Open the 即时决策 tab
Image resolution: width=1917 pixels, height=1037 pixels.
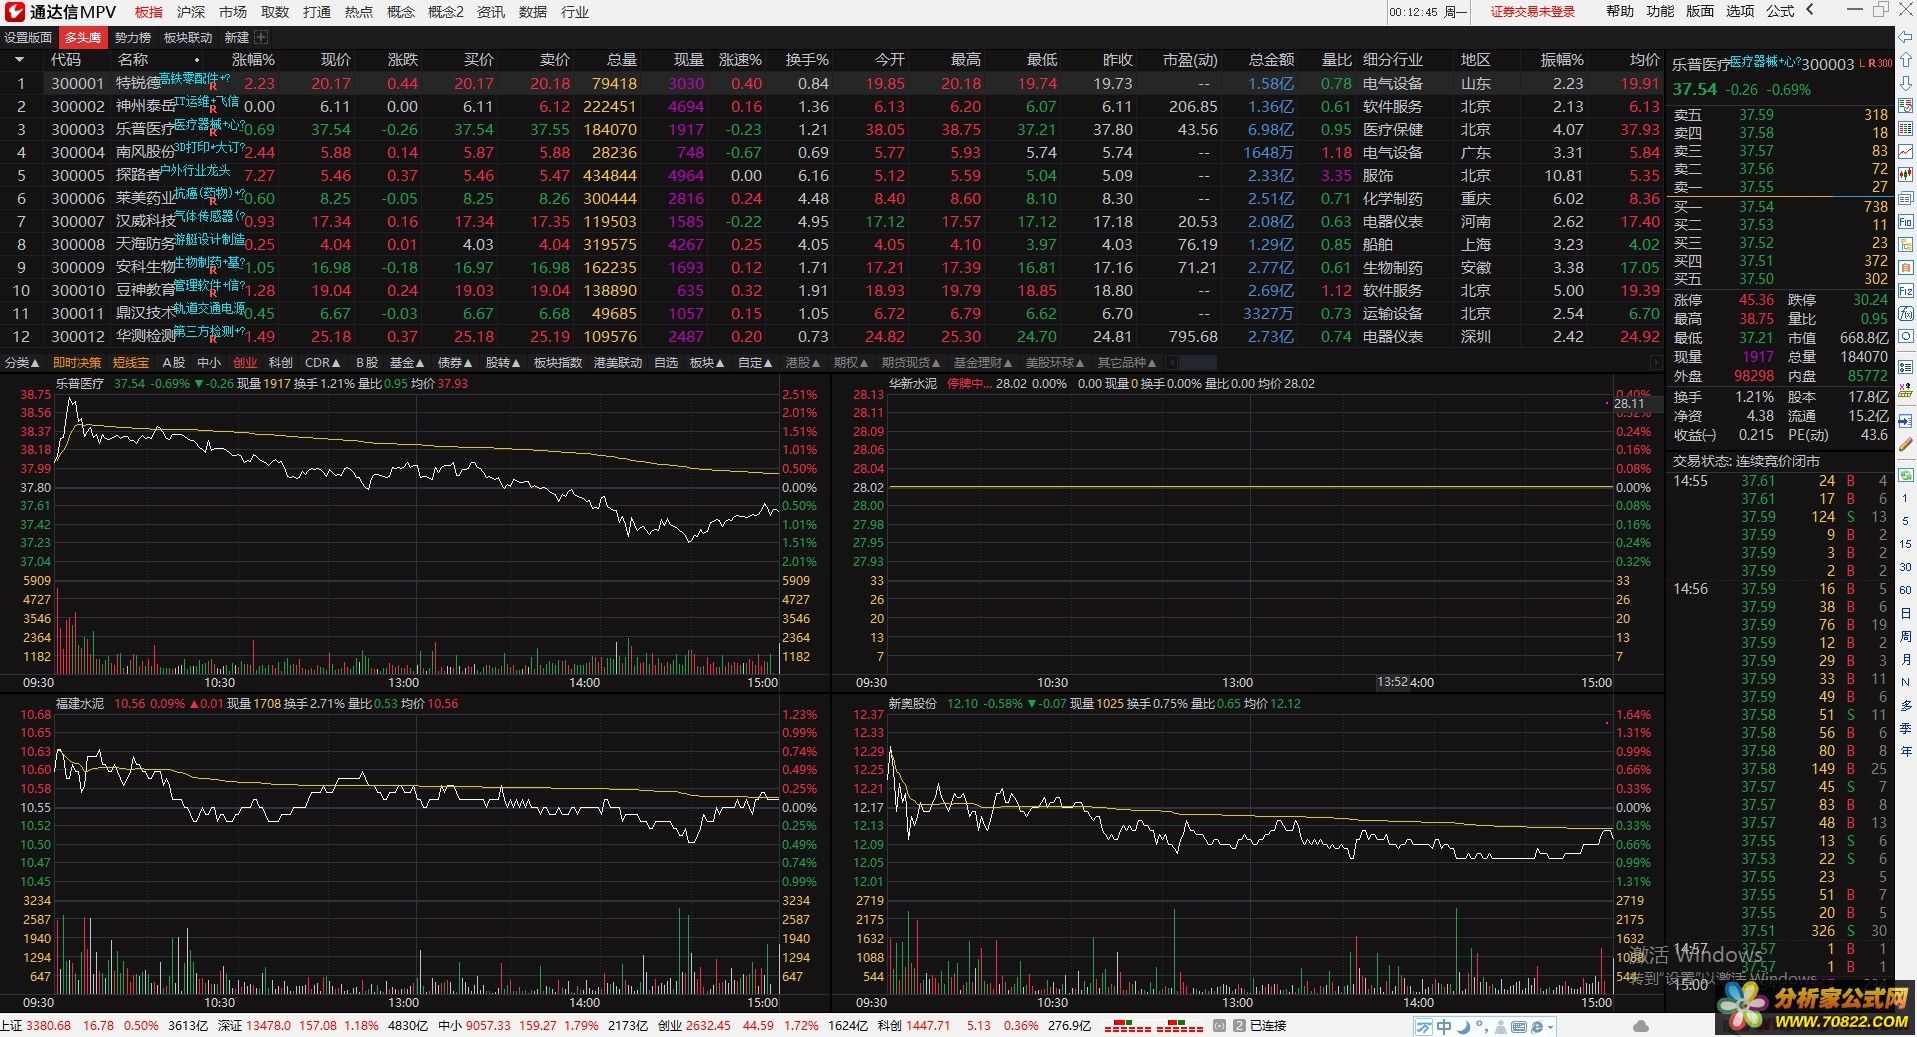(77, 363)
